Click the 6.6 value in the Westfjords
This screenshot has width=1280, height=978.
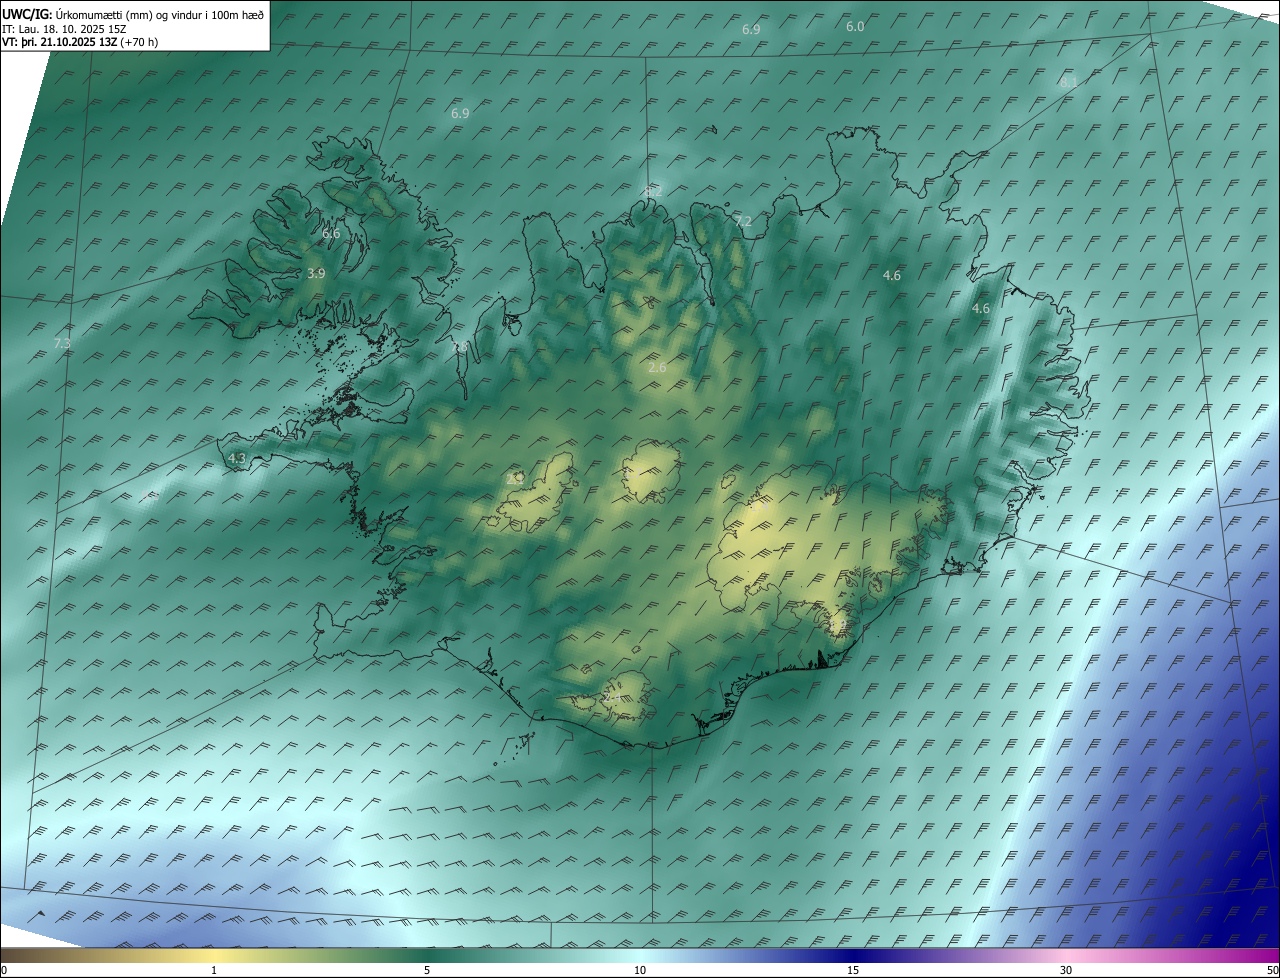[331, 234]
